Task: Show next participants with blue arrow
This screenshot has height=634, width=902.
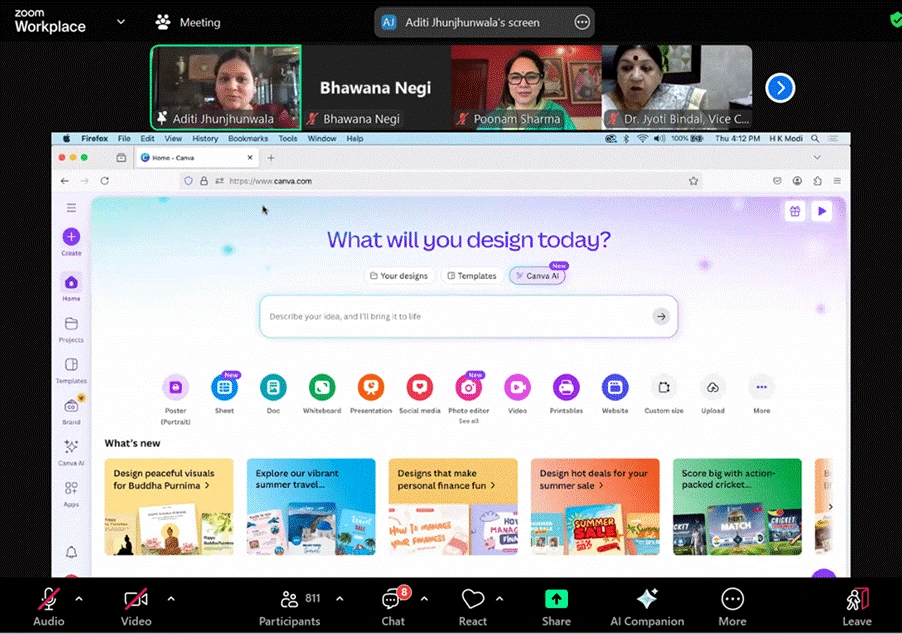Action: [x=780, y=88]
